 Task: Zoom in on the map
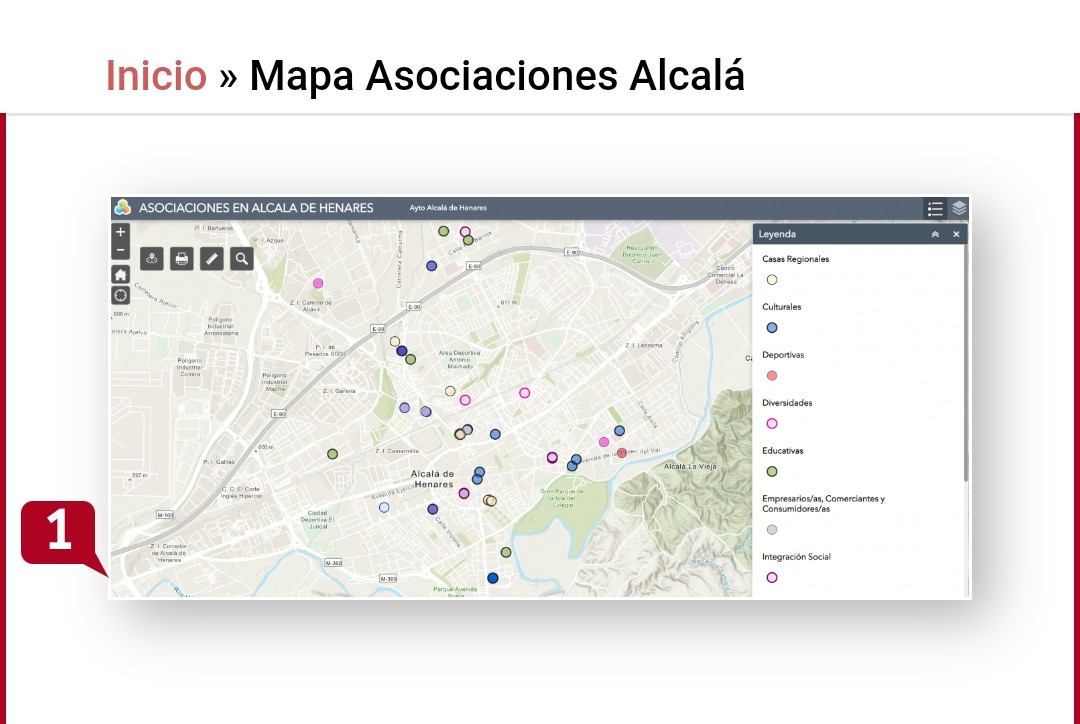pyautogui.click(x=121, y=231)
